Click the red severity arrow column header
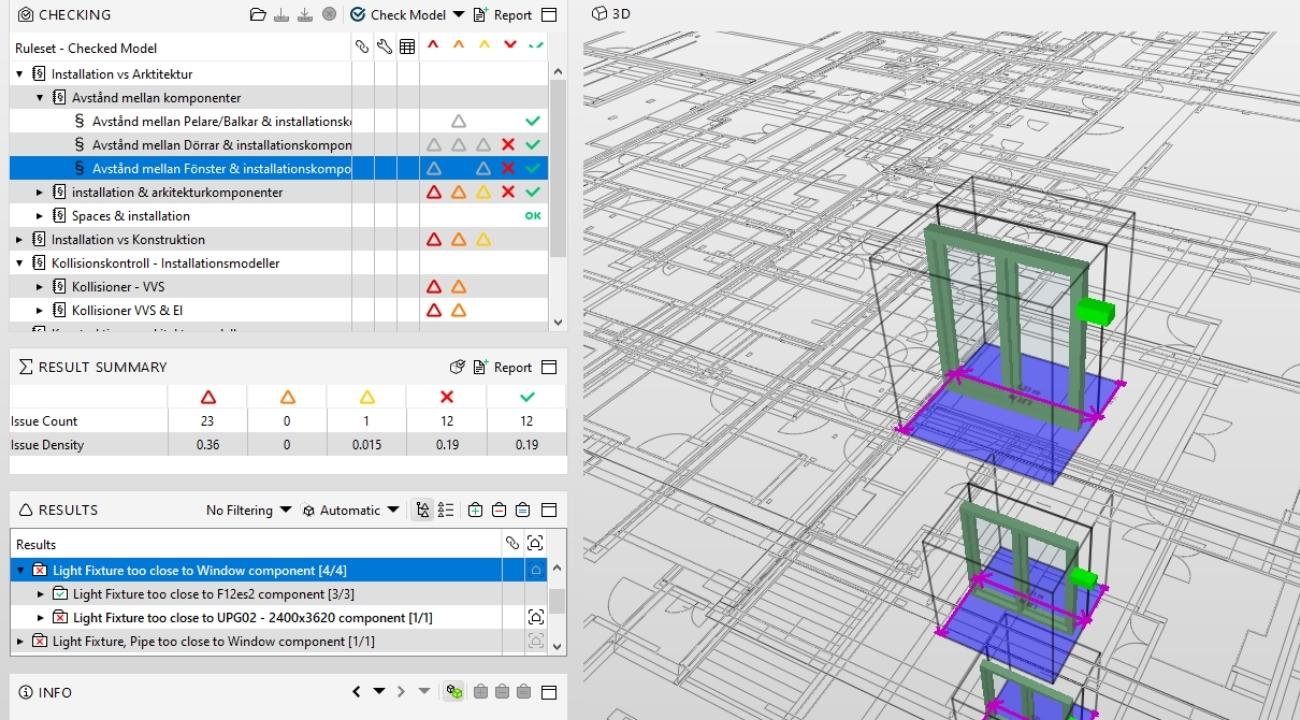Screen dimensions: 1300x720 point(433,45)
